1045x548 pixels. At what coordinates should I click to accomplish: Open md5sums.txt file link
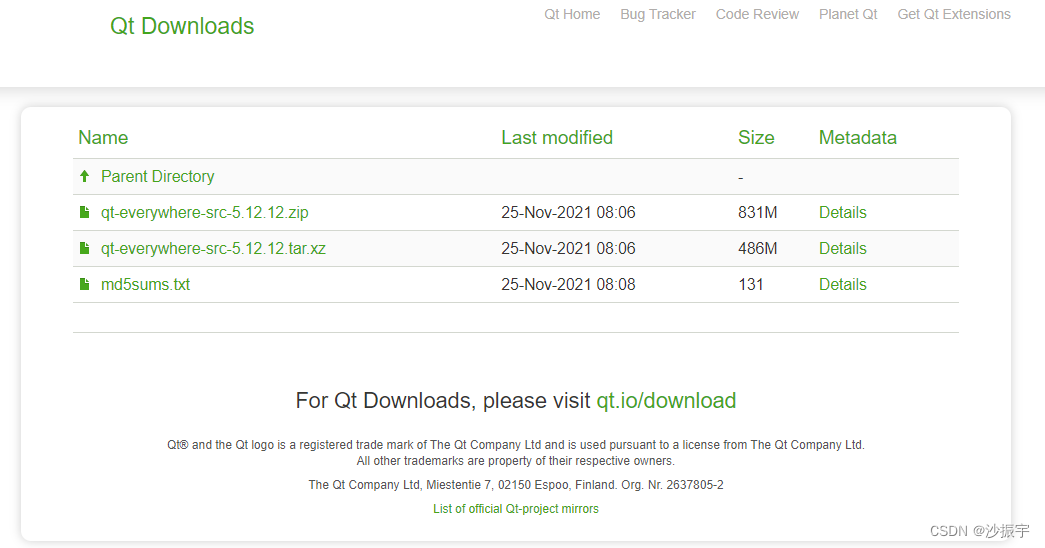pyautogui.click(x=145, y=285)
